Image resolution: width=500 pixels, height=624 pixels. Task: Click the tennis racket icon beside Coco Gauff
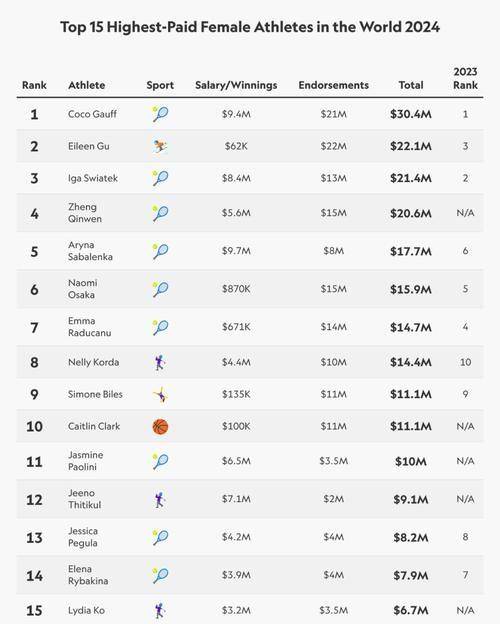pyautogui.click(x=160, y=114)
